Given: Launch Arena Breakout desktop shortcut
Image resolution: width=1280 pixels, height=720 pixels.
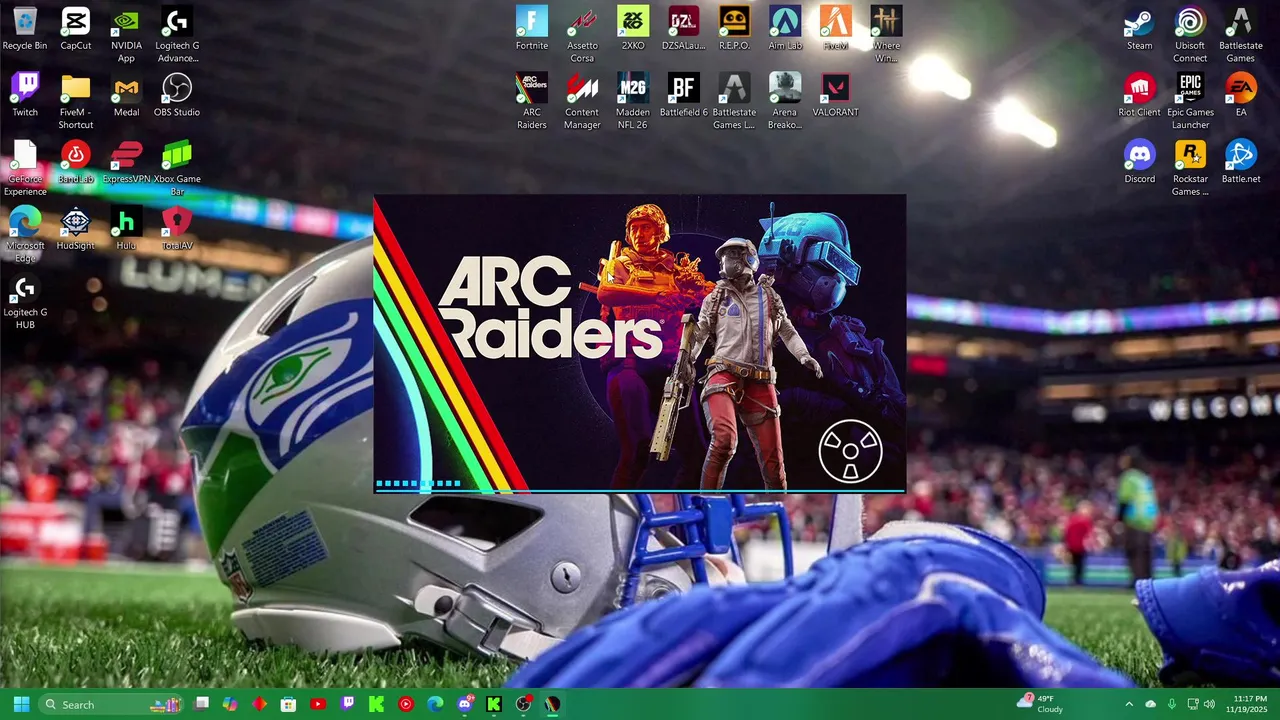Looking at the screenshot, I should tap(785, 101).
